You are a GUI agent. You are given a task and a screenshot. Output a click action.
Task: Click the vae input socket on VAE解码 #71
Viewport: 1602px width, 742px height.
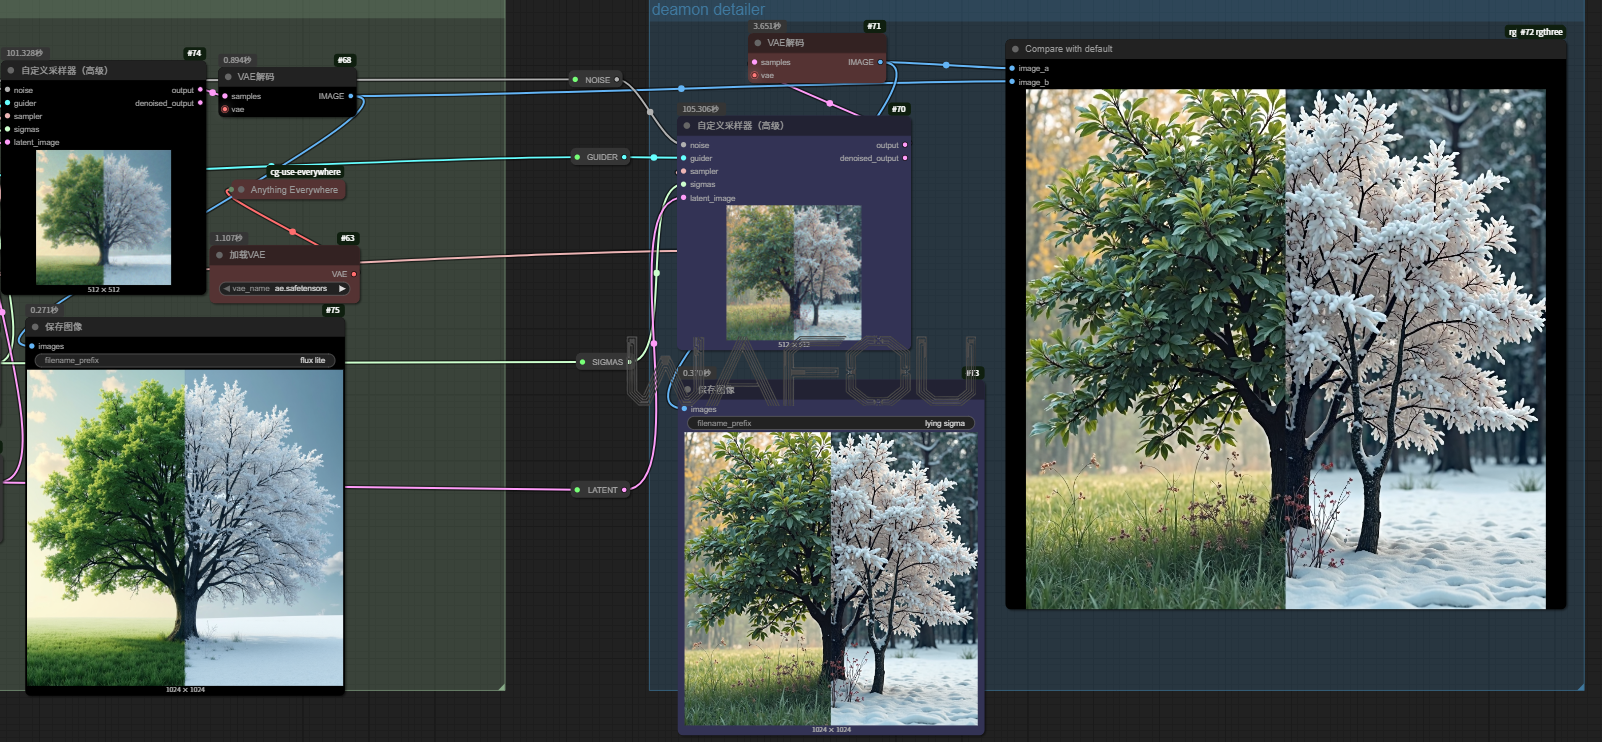tap(754, 75)
